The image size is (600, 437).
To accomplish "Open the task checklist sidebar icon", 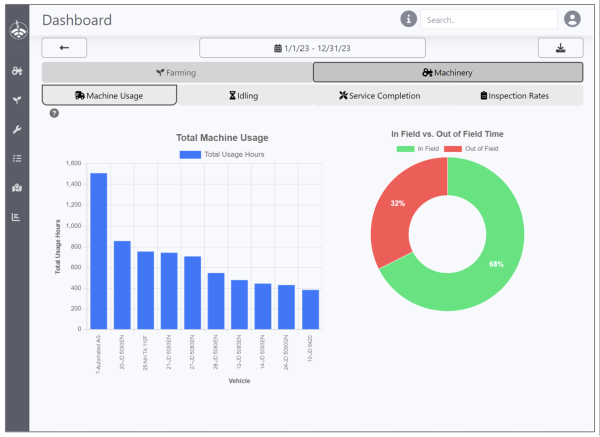I will 16,158.
